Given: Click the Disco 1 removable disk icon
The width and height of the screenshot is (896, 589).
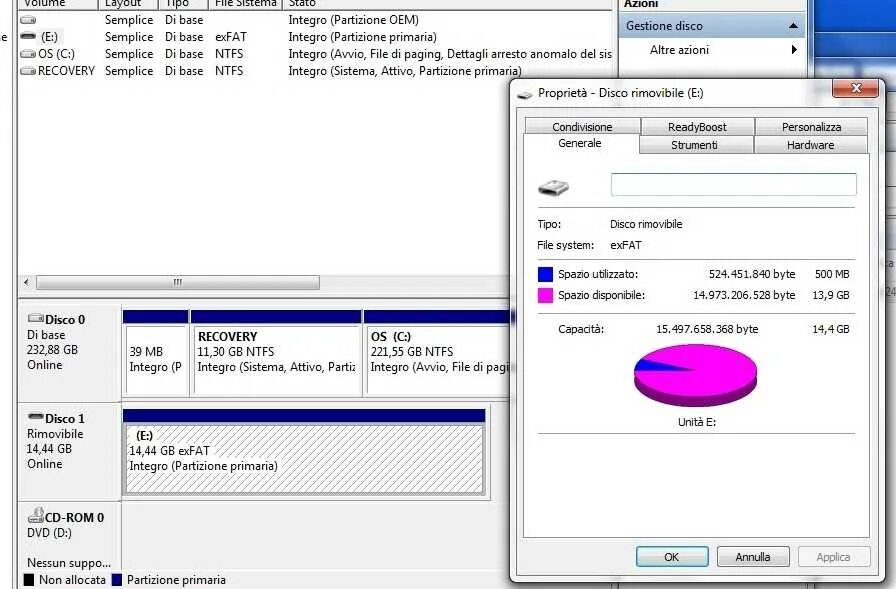Looking at the screenshot, I should [x=35, y=417].
